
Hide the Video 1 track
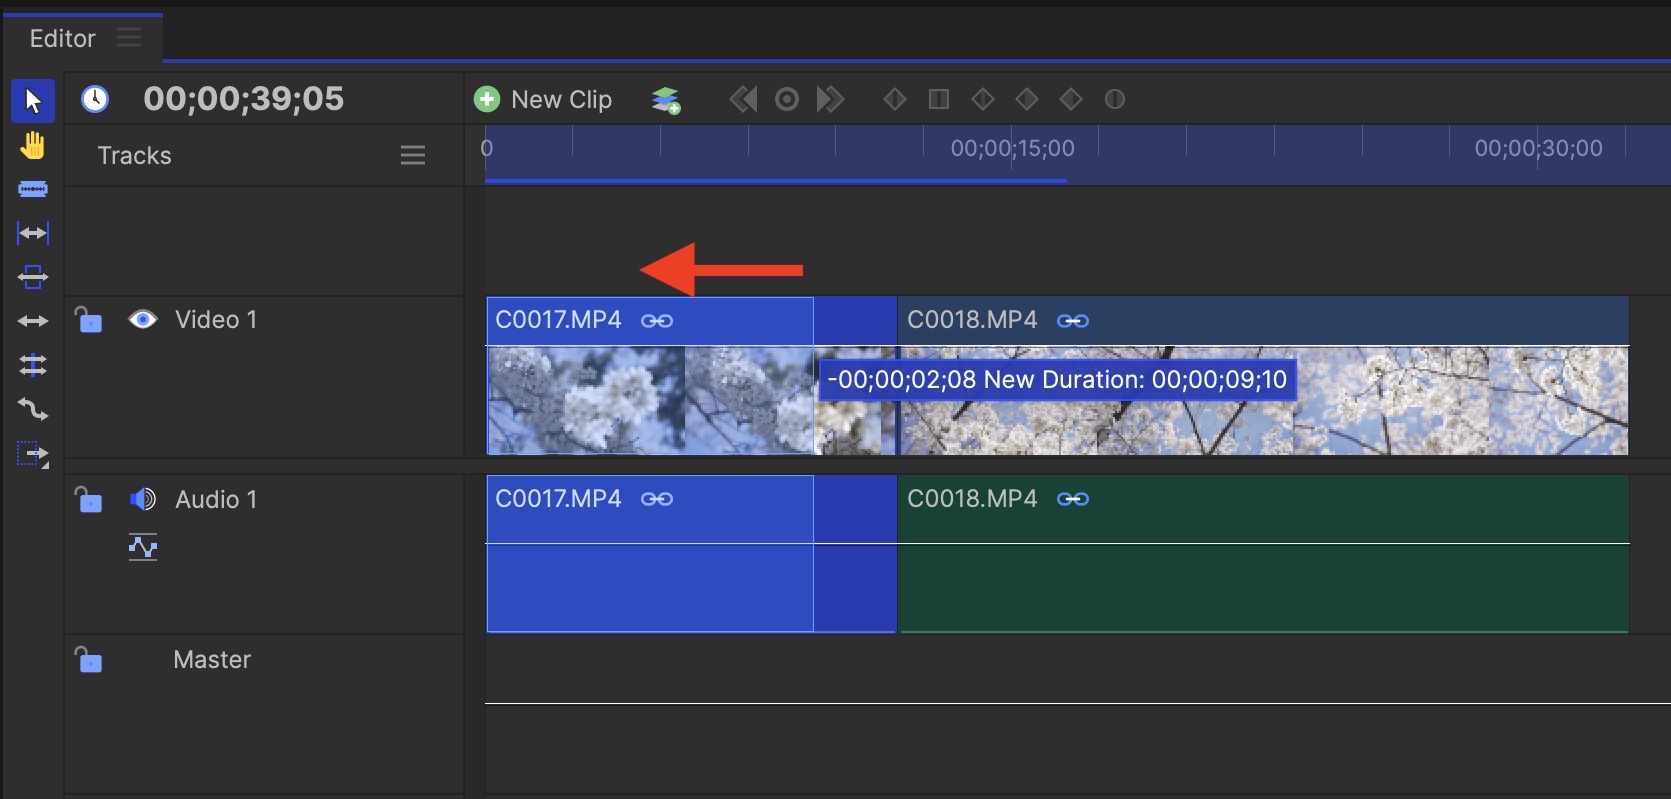click(x=143, y=320)
